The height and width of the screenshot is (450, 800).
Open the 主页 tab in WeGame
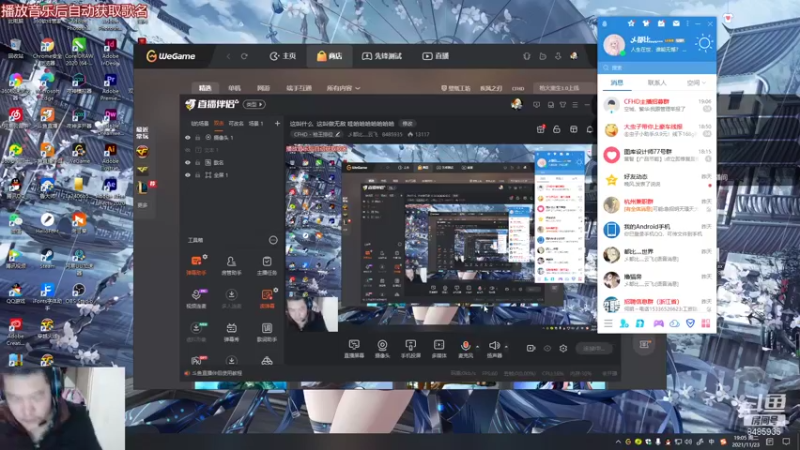[x=283, y=56]
